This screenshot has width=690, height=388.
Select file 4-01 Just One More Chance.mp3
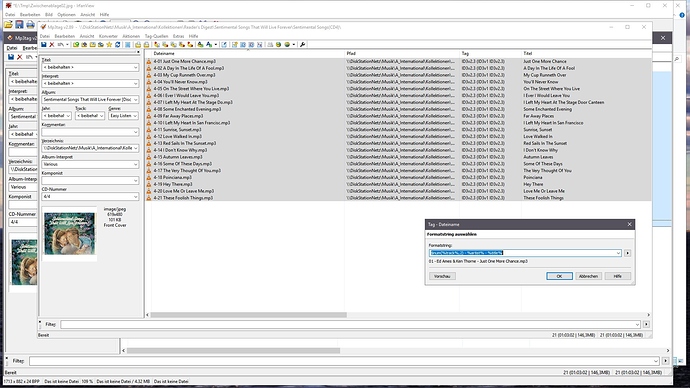(184, 62)
